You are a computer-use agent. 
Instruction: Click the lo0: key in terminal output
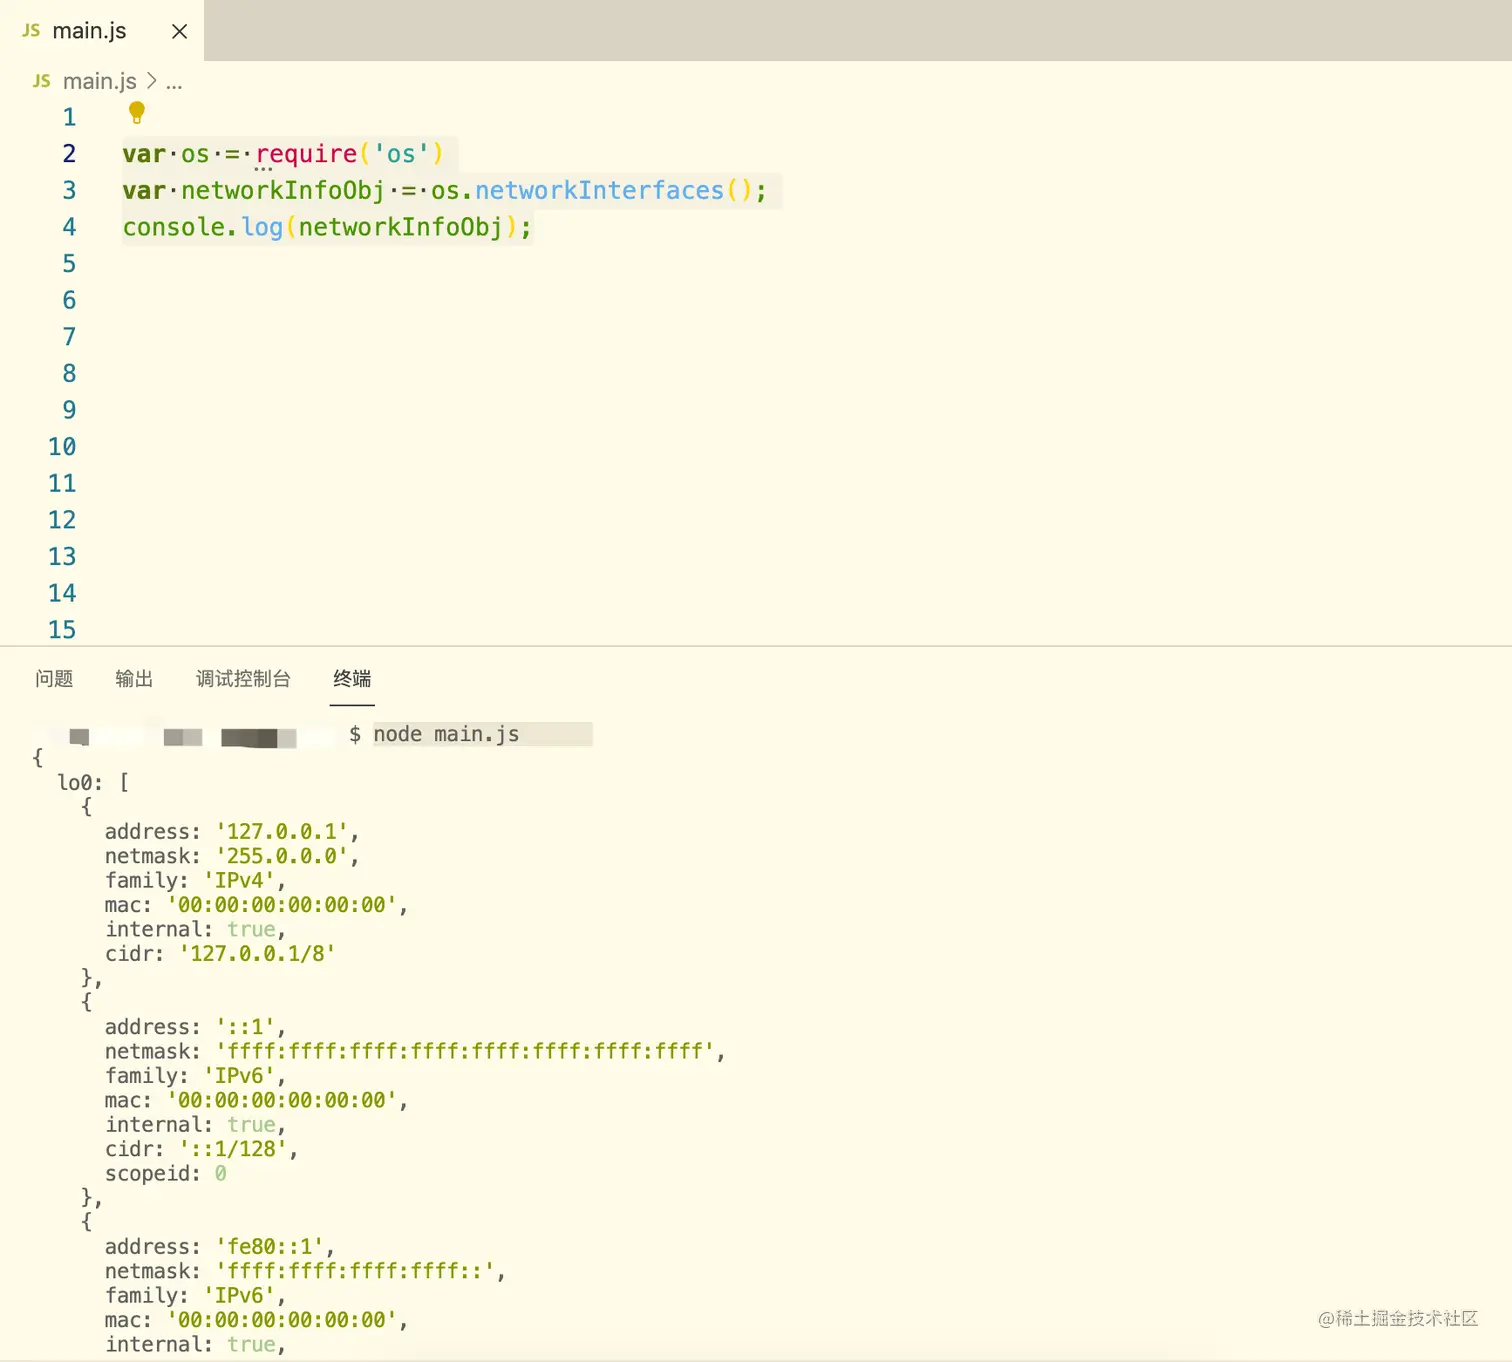(x=80, y=782)
